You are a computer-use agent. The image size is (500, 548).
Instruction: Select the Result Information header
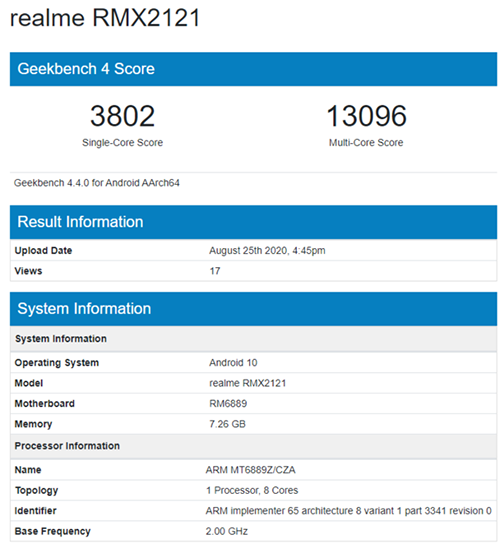pos(253,222)
